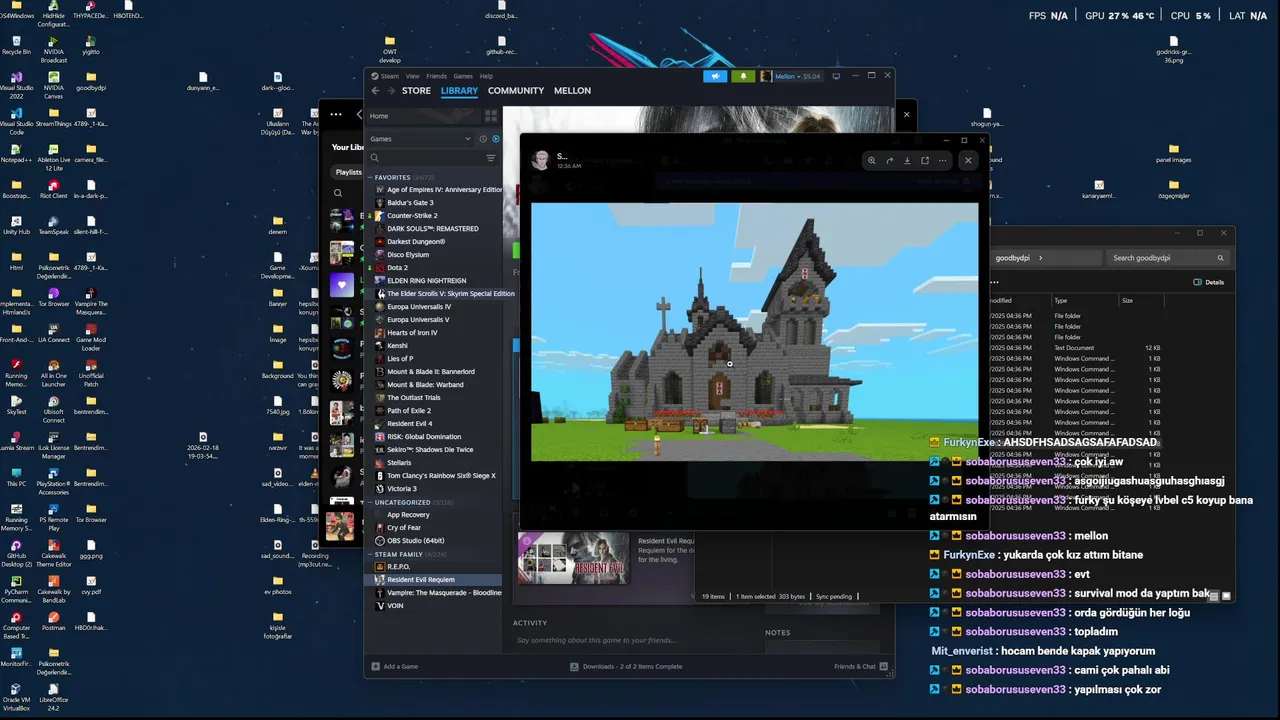The image size is (1280, 720).
Task: Open the MELLON profile tab
Action: point(572,91)
